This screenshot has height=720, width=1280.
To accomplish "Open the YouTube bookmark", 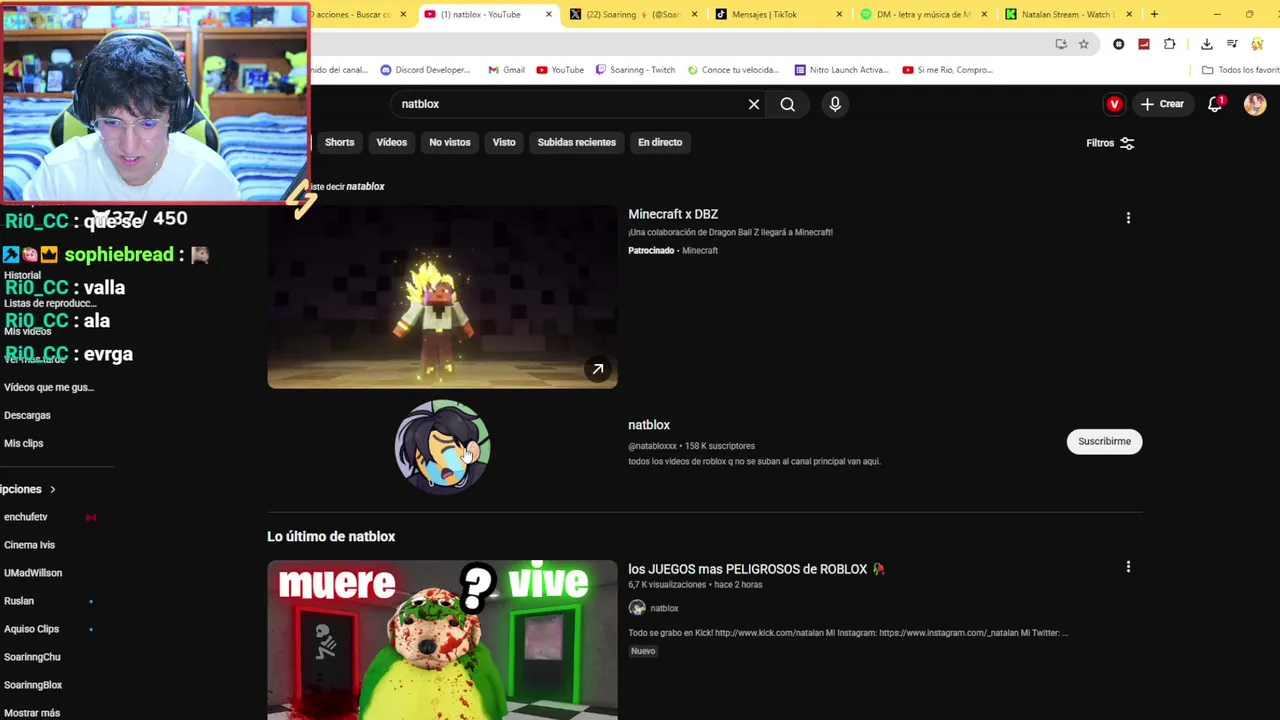I will point(560,70).
